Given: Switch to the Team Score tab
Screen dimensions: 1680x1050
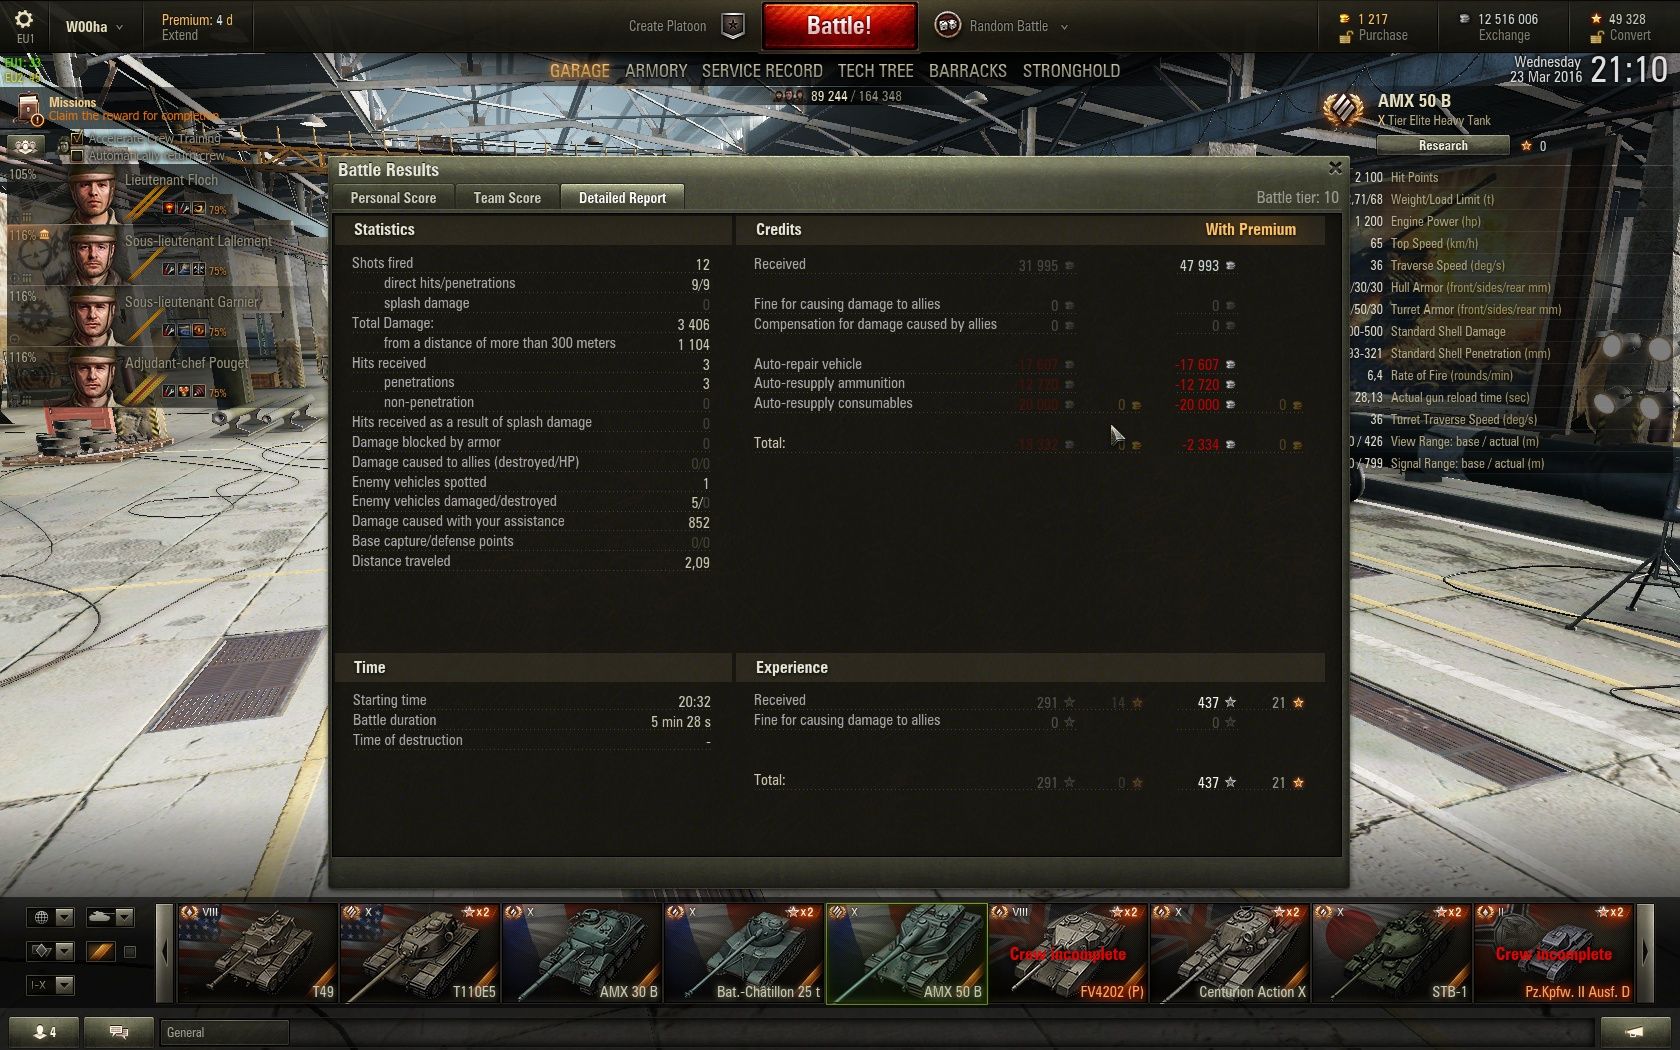Looking at the screenshot, I should pyautogui.click(x=507, y=198).
